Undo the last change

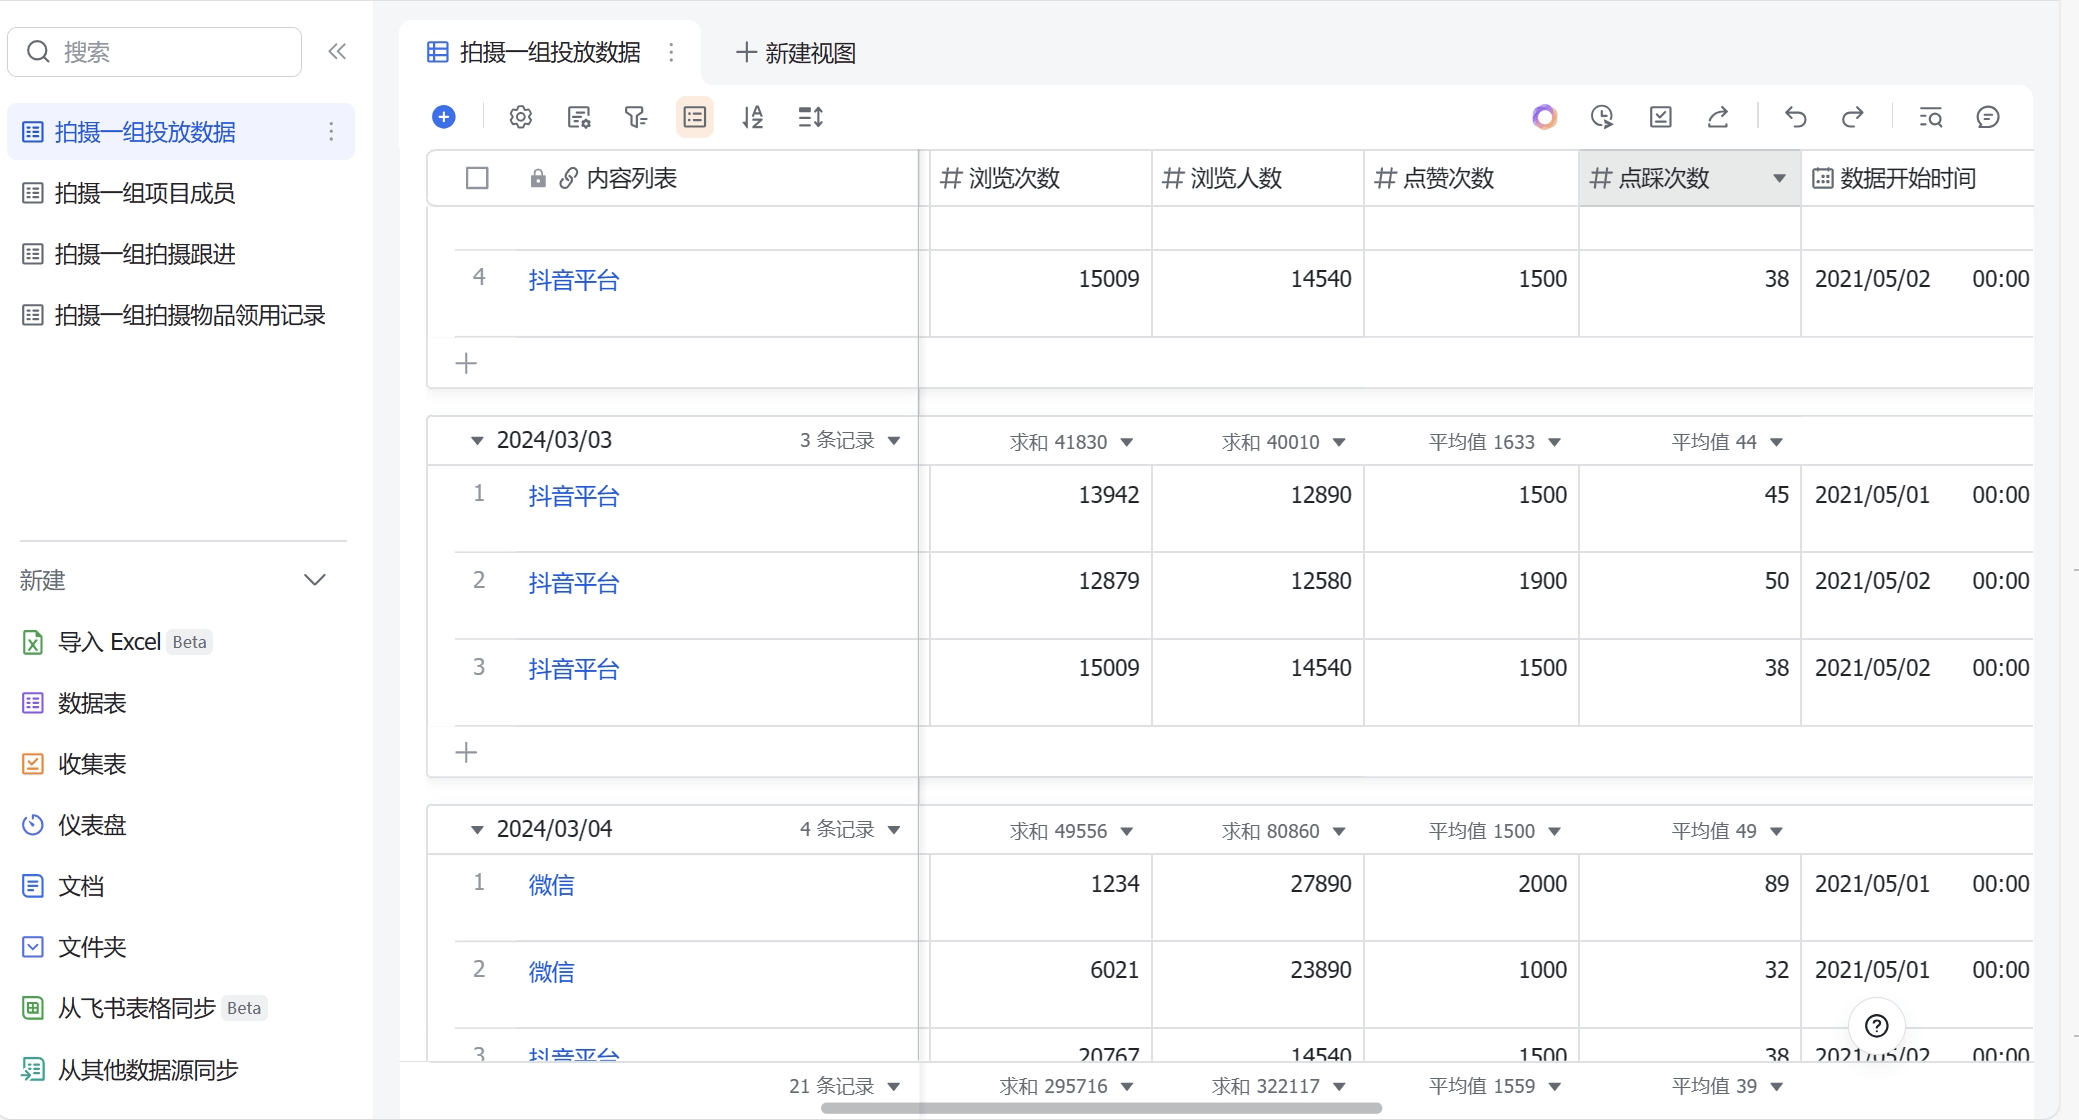(1796, 117)
